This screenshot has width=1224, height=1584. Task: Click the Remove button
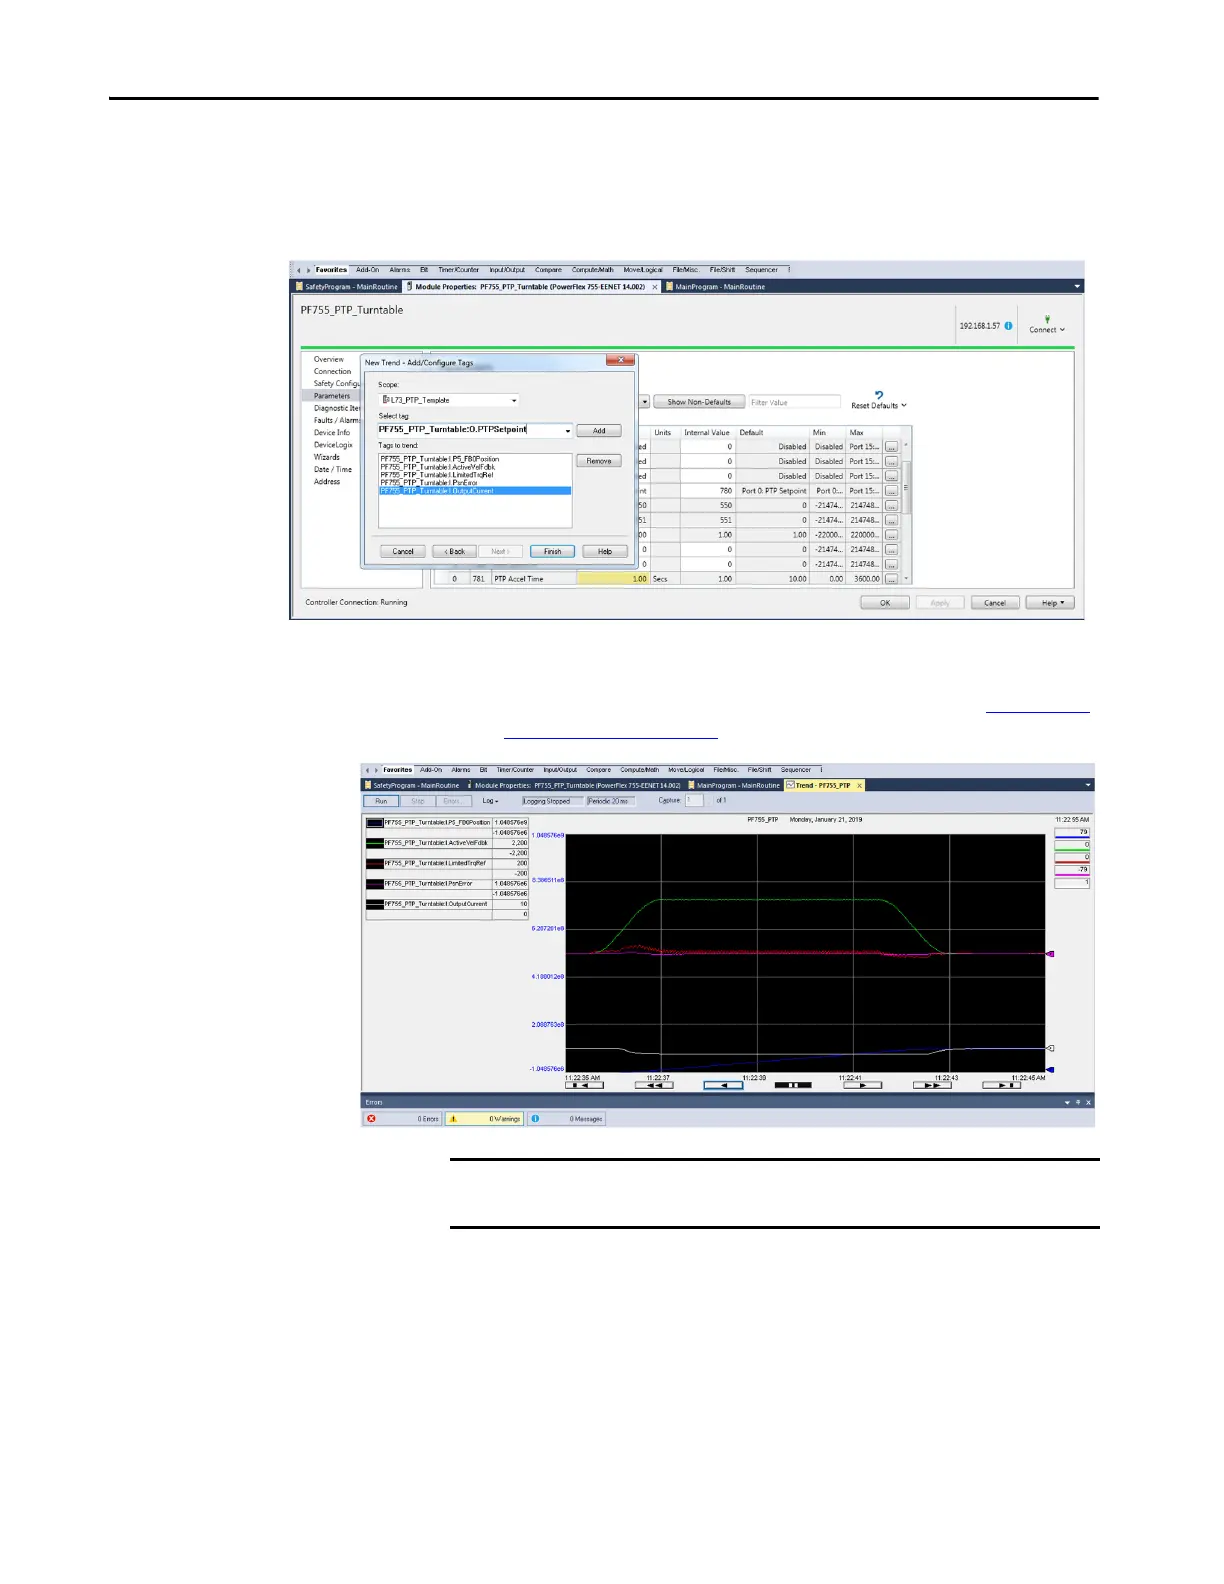click(x=599, y=461)
